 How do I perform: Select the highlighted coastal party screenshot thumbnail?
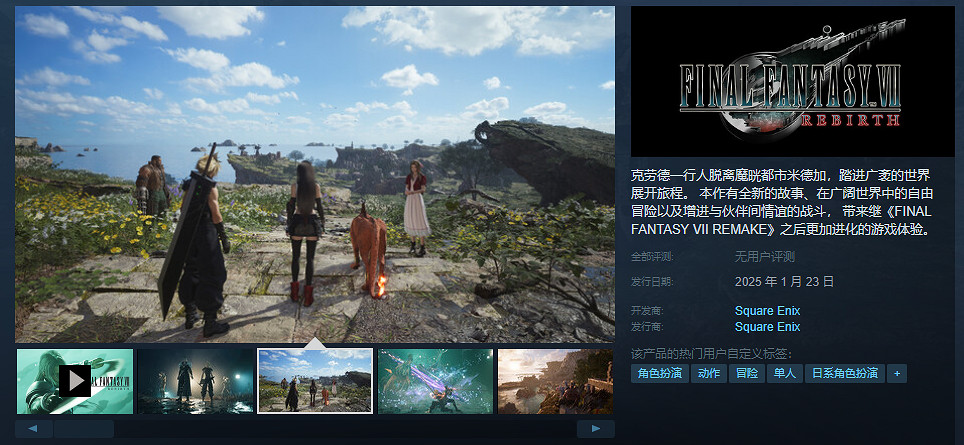315,381
